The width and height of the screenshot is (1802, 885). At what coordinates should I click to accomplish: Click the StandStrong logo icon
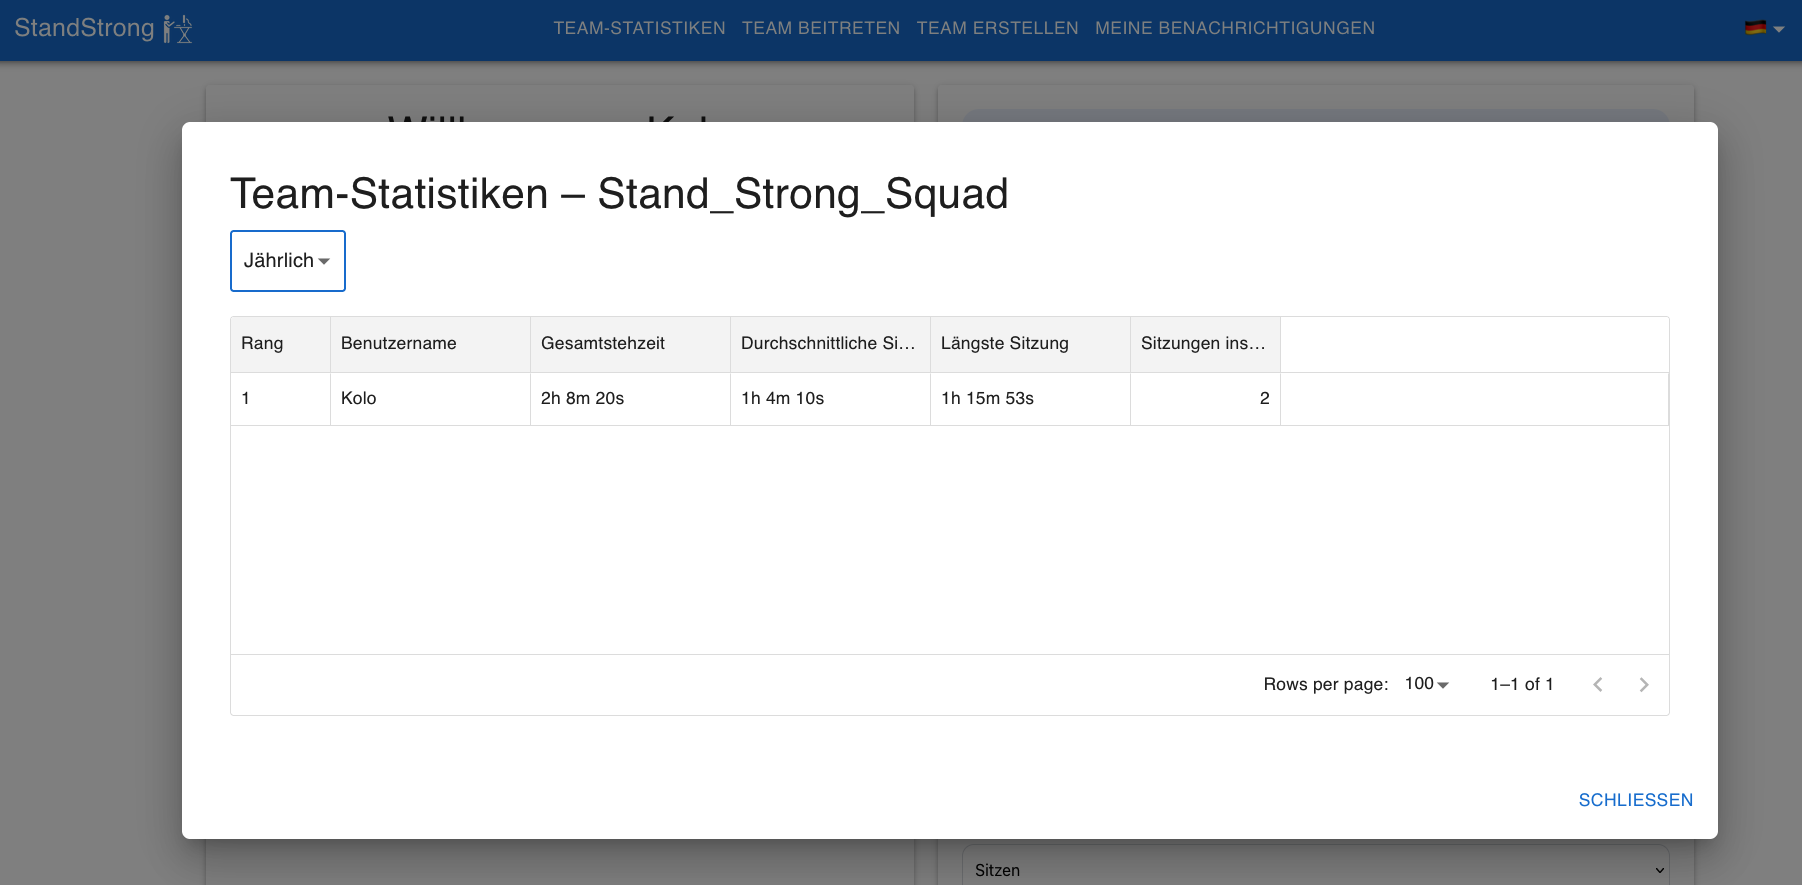click(178, 28)
